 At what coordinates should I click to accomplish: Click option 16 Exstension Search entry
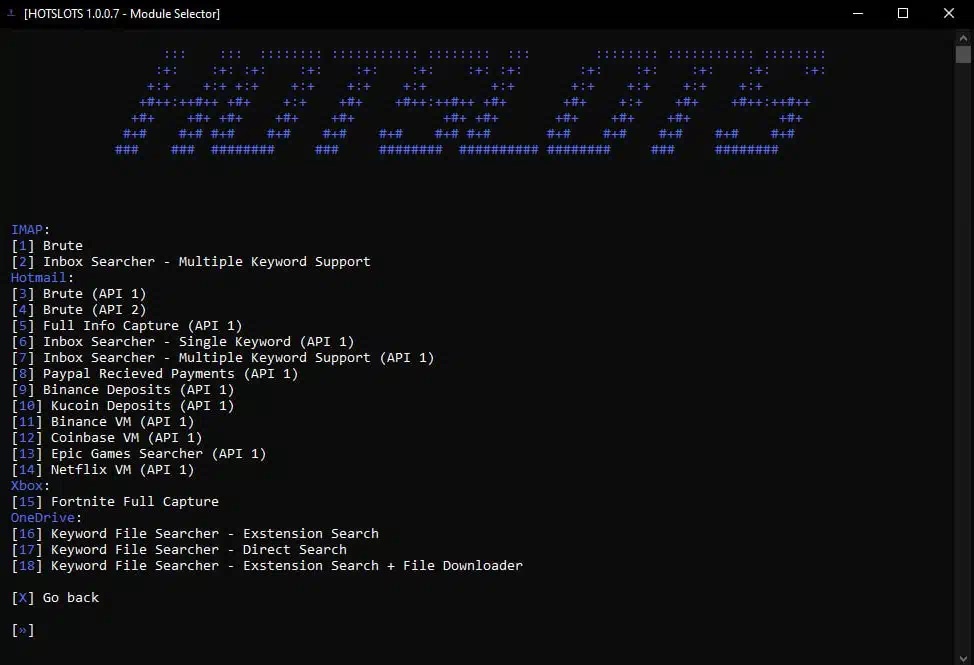coord(195,534)
